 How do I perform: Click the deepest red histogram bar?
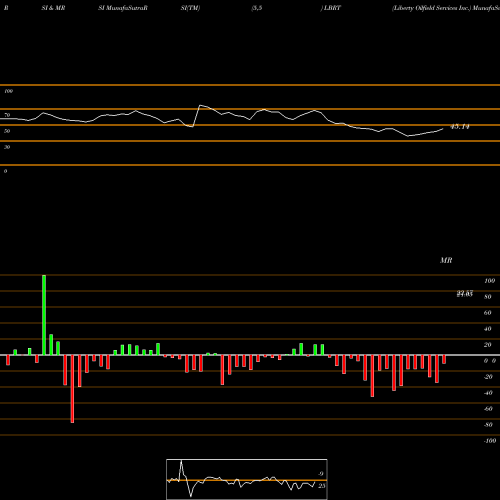coord(72,389)
